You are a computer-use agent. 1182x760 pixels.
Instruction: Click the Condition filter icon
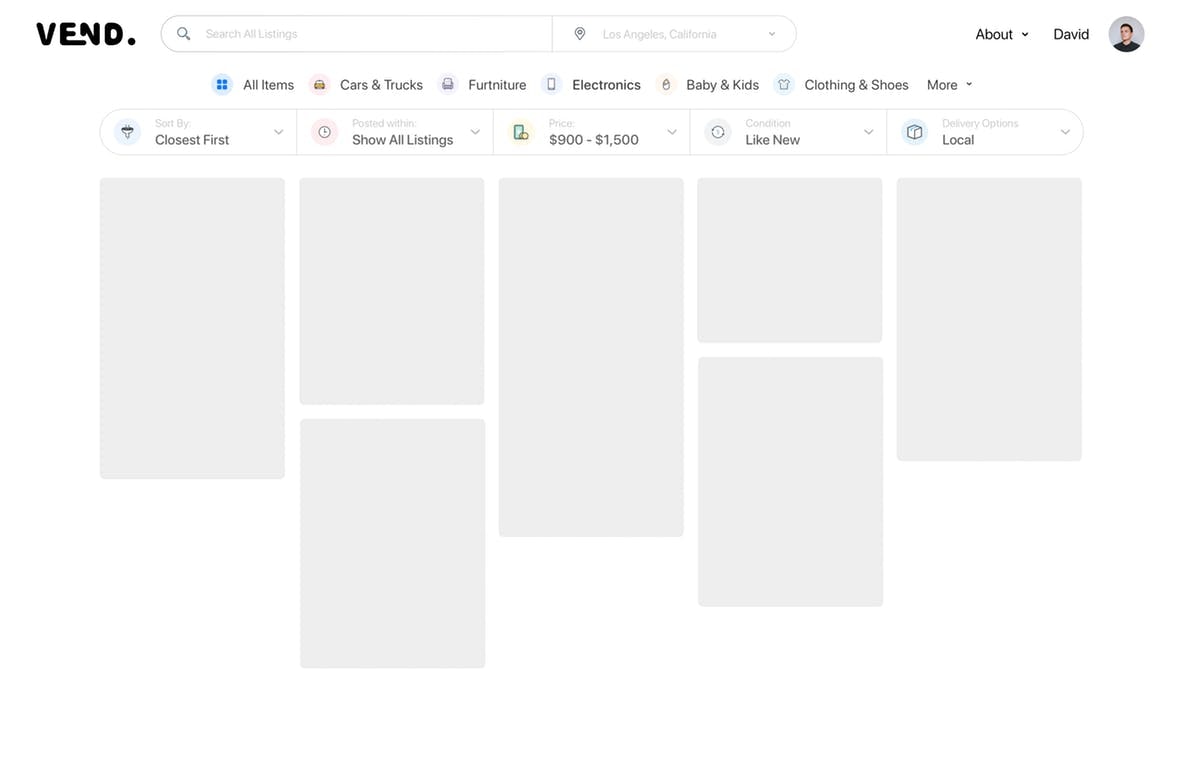pyautogui.click(x=718, y=132)
